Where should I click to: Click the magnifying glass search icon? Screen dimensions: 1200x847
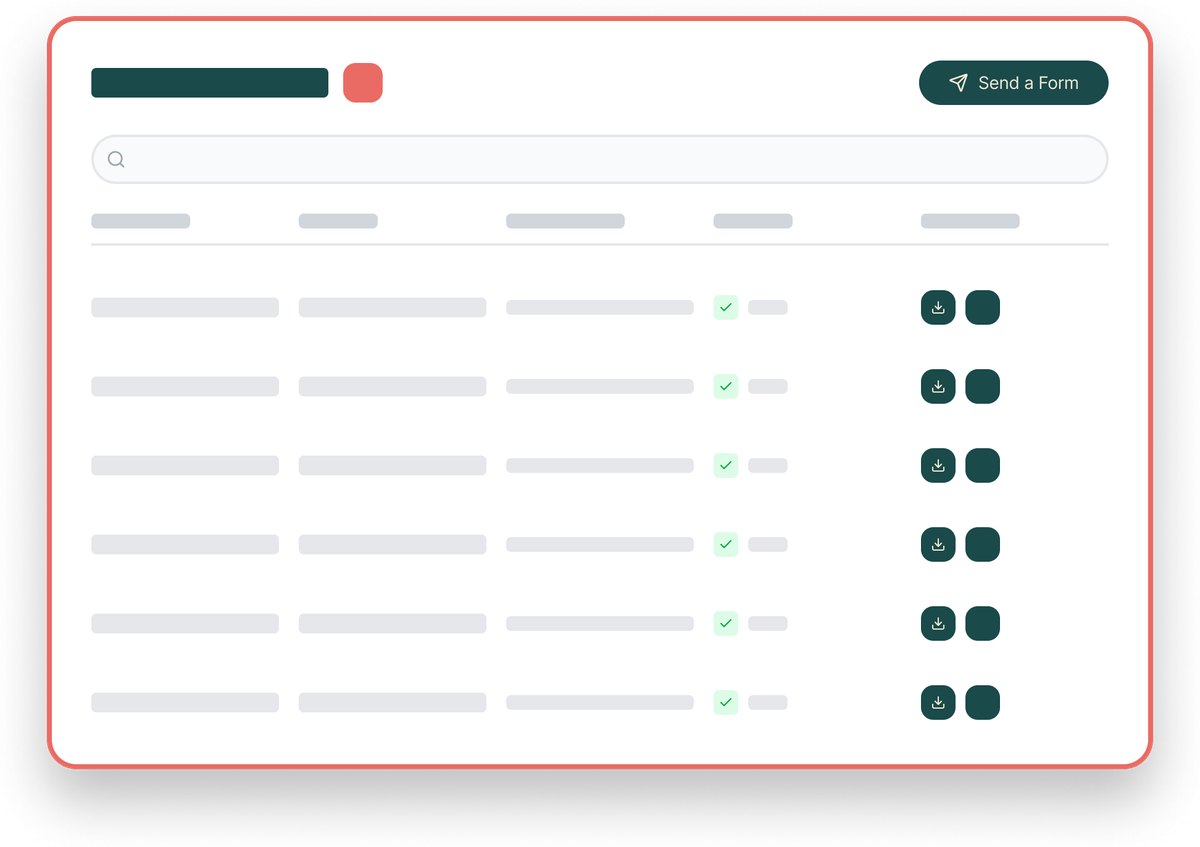click(x=116, y=159)
